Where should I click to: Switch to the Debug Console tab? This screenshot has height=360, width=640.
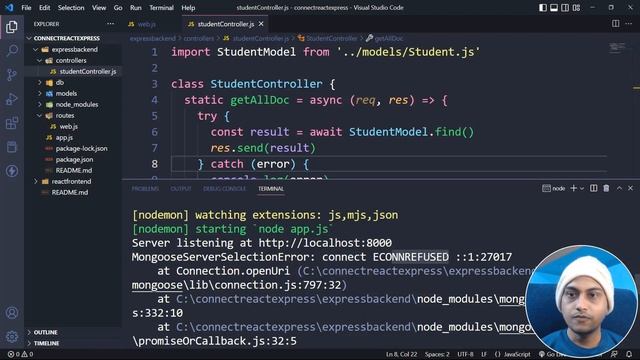[224, 189]
